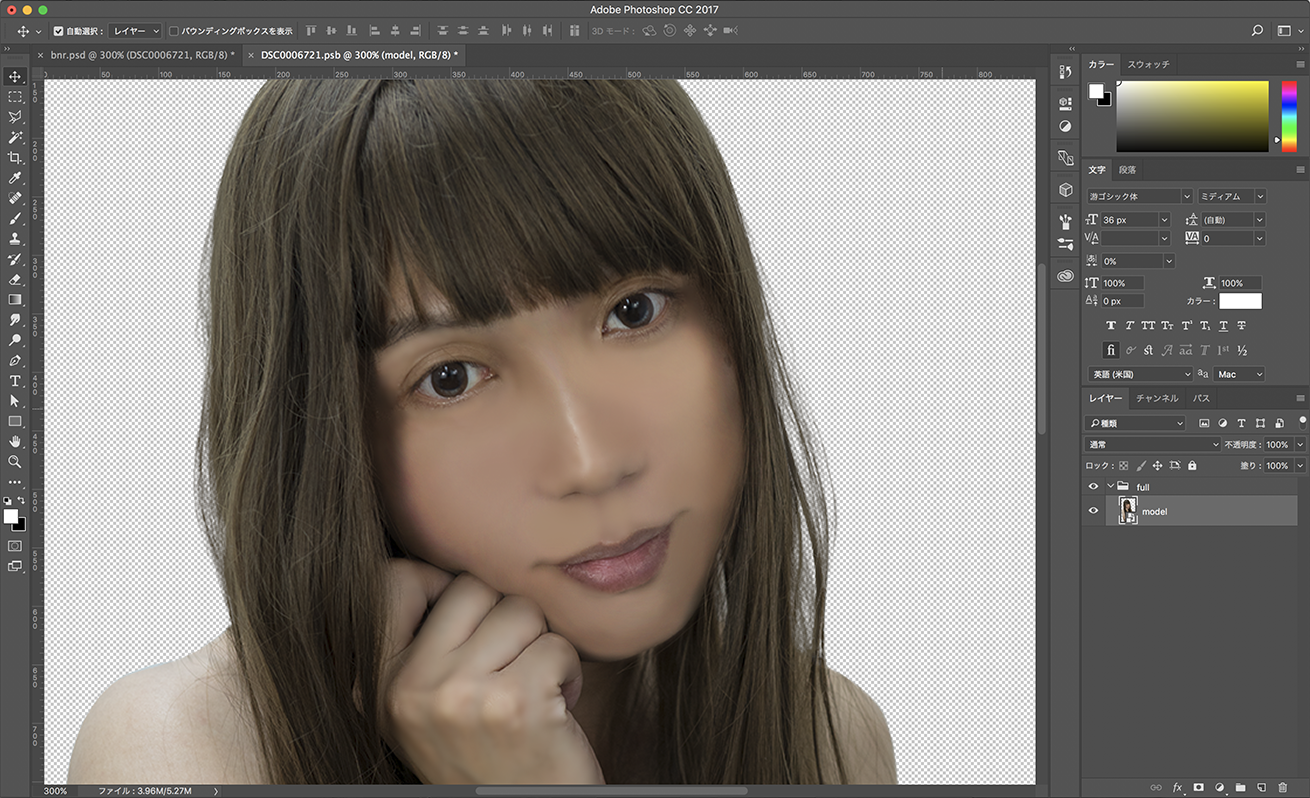Screen dimensions: 1310x798
Task: Open the 游ゴシック体 font family dropdown
Action: [x=1140, y=197]
